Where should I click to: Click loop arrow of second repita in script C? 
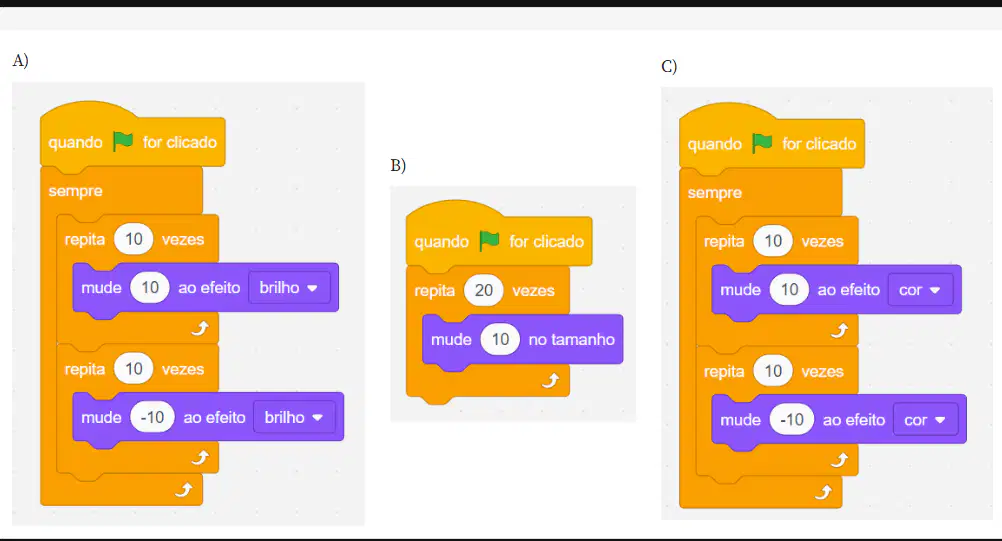[x=839, y=460]
